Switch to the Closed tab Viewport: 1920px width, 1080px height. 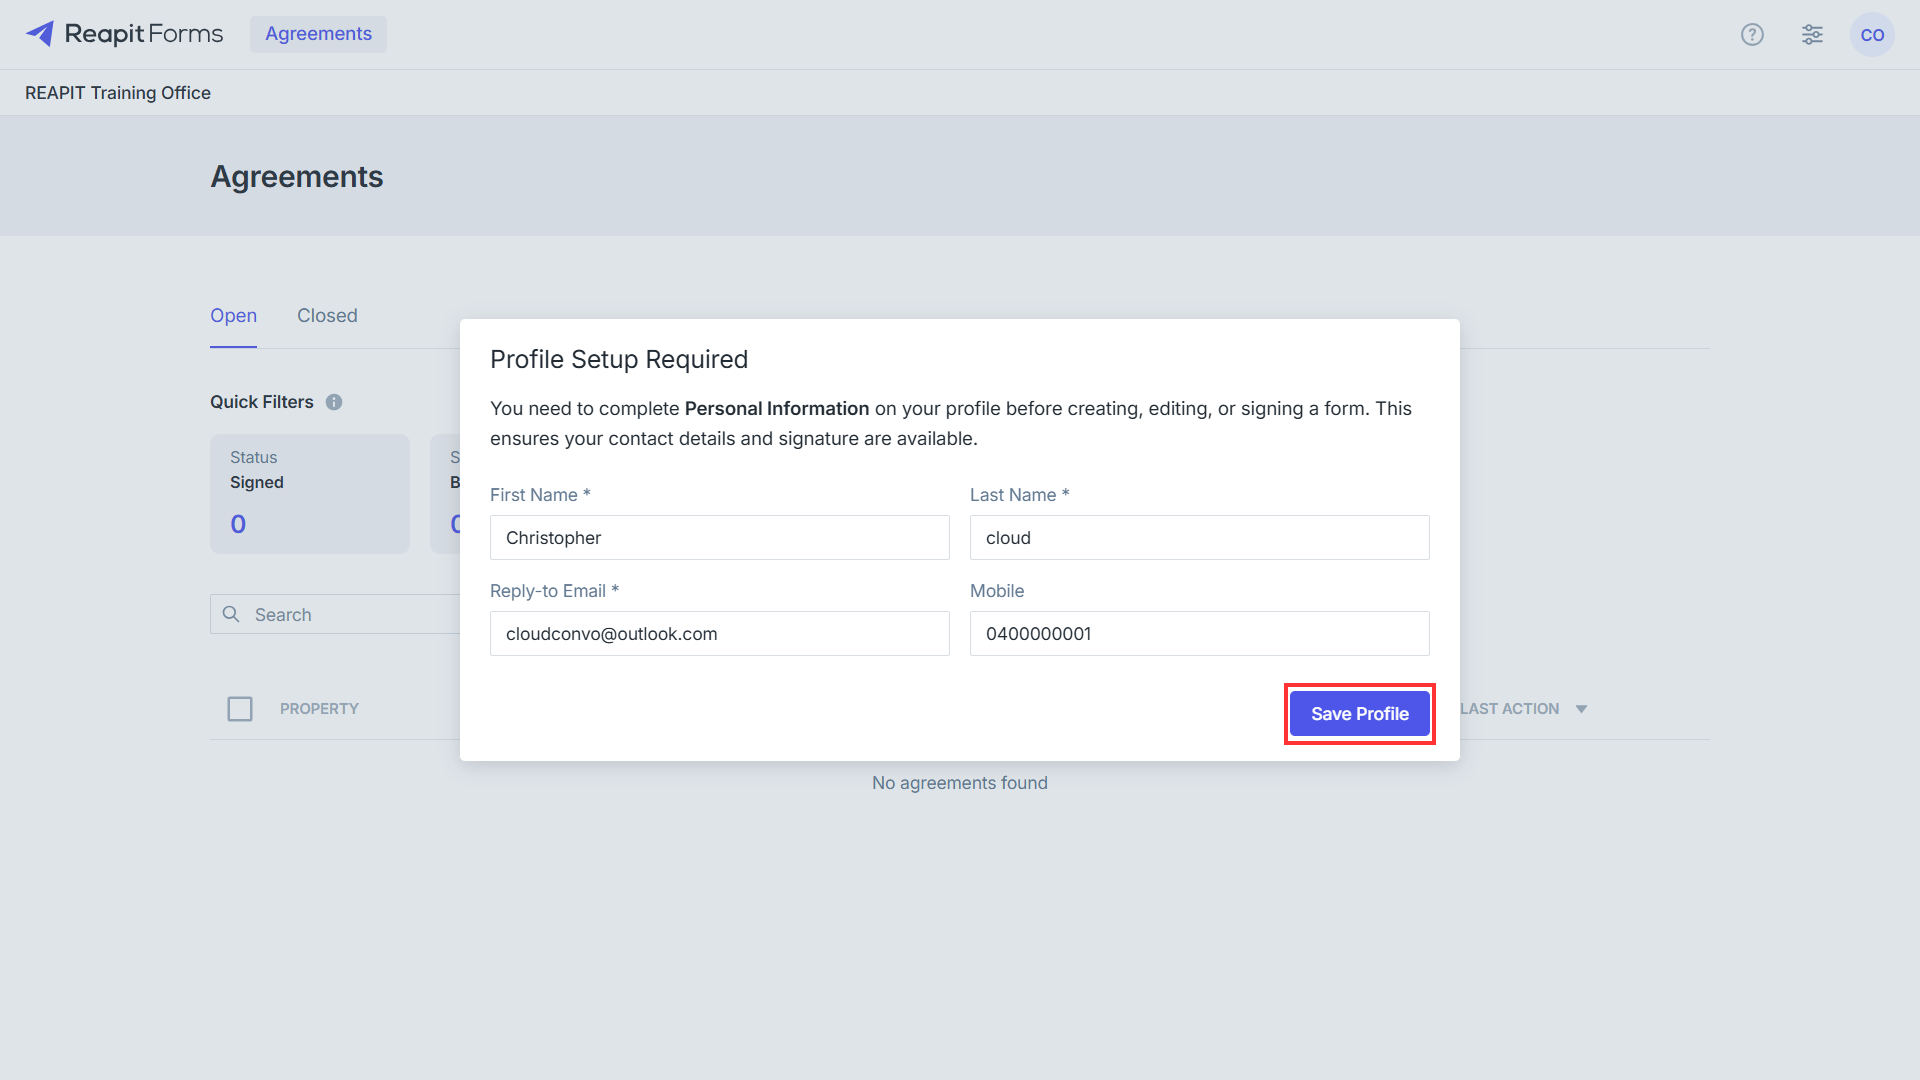[x=327, y=315]
